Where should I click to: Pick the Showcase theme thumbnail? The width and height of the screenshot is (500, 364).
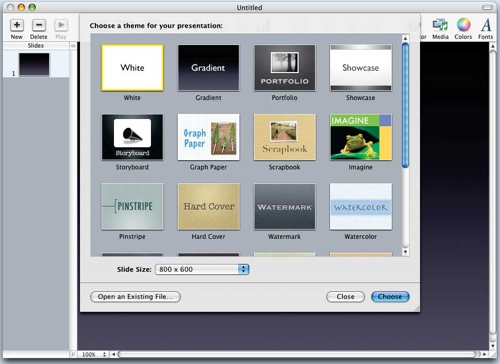(361, 68)
